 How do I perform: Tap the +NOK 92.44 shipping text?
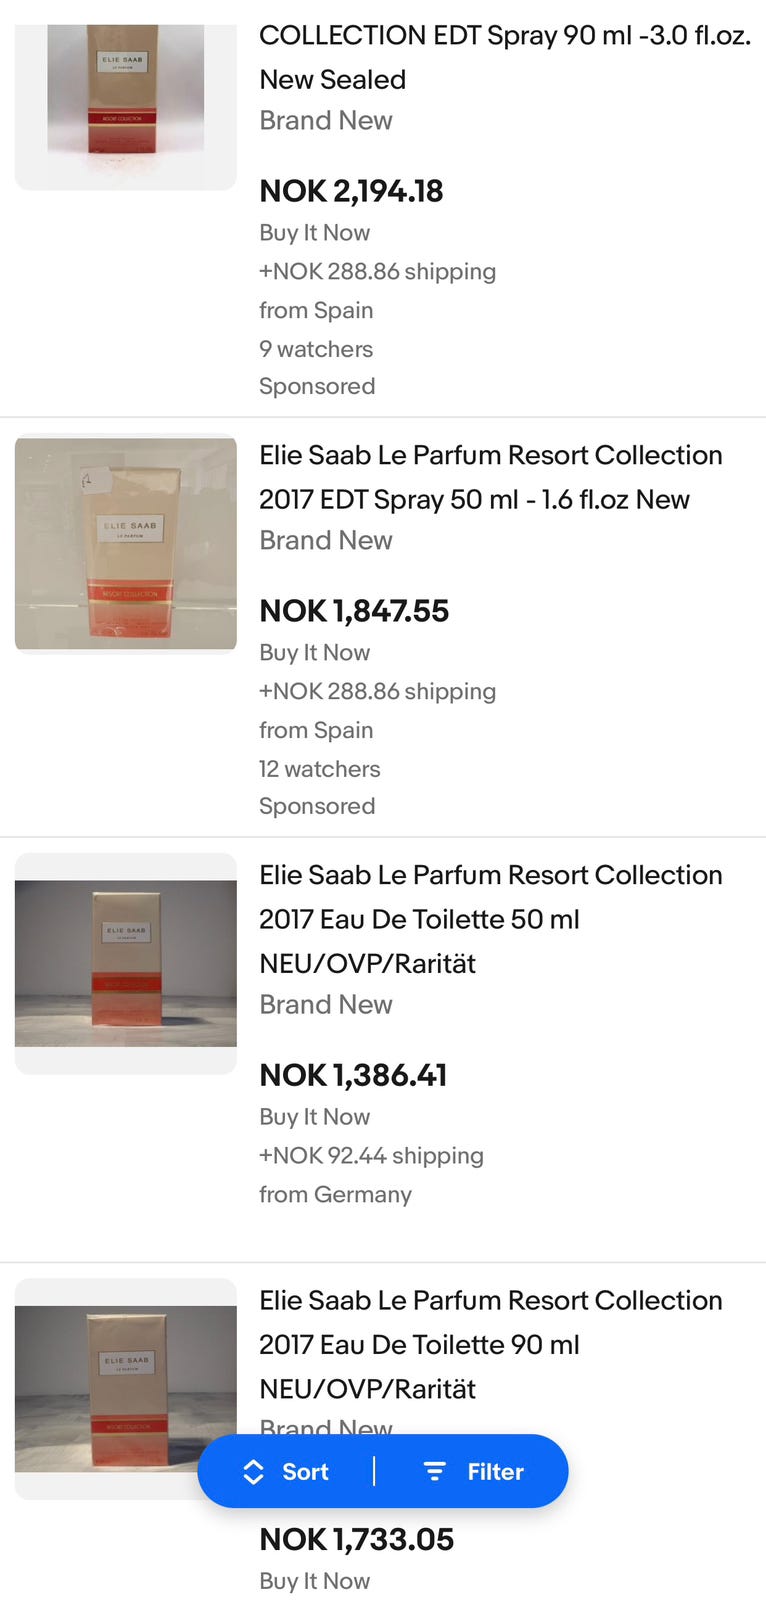(x=371, y=1155)
